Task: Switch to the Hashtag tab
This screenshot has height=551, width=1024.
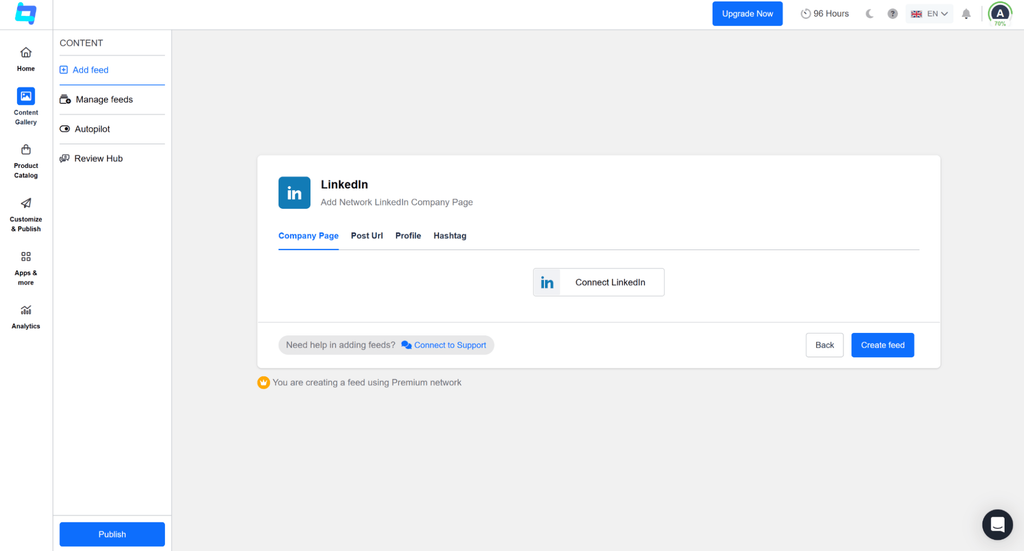Action: pyautogui.click(x=449, y=236)
